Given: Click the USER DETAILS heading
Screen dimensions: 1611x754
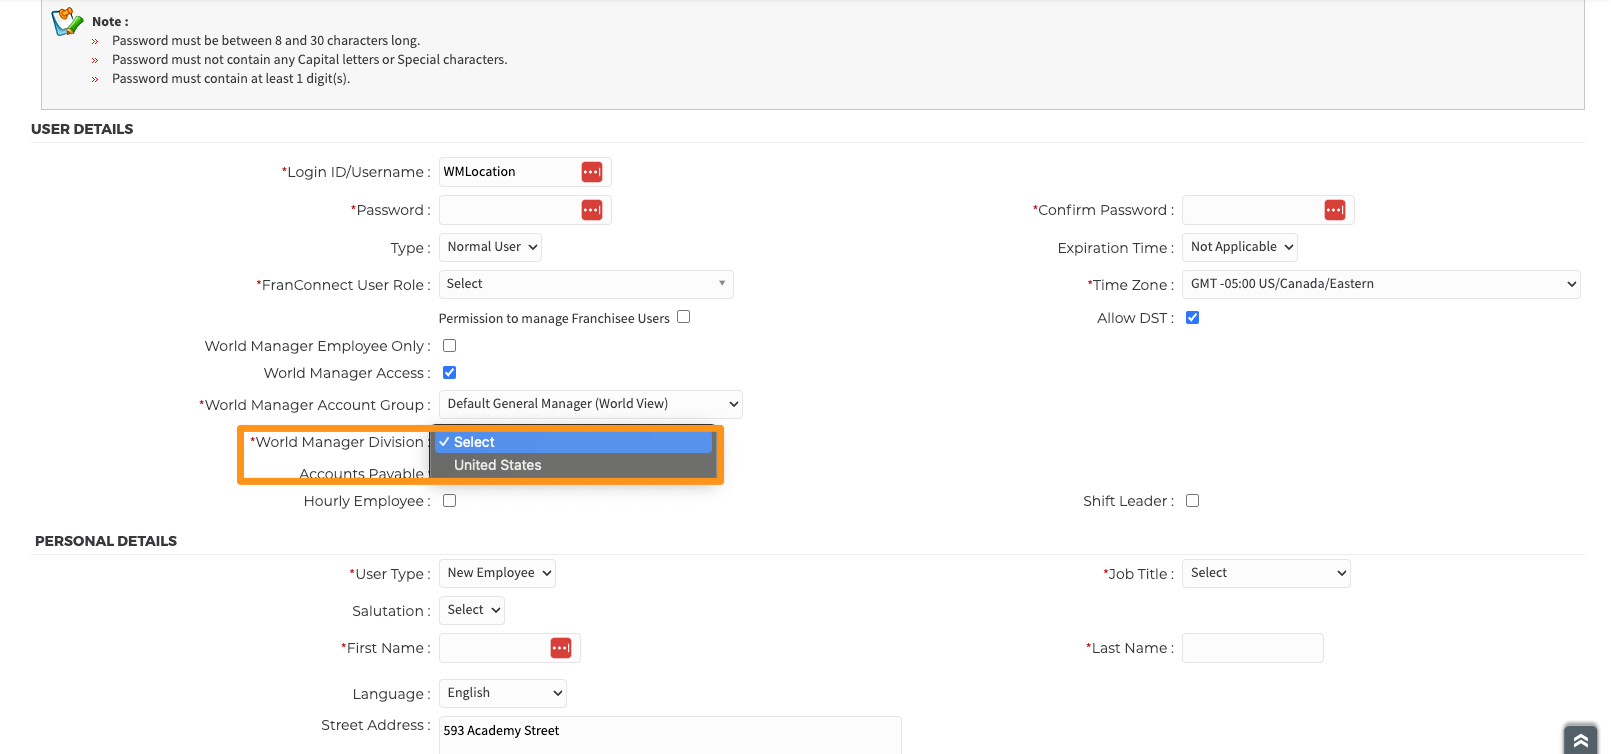Looking at the screenshot, I should (82, 129).
